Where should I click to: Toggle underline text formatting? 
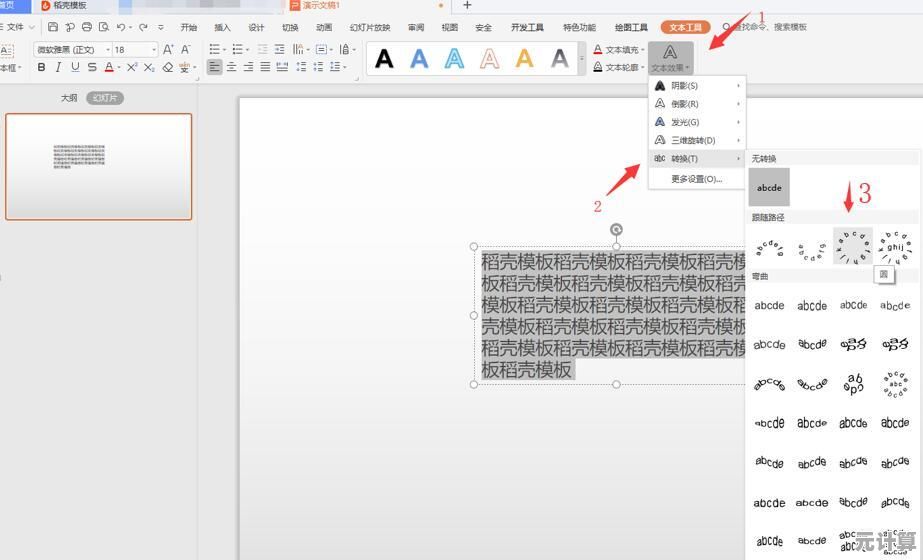pos(75,68)
